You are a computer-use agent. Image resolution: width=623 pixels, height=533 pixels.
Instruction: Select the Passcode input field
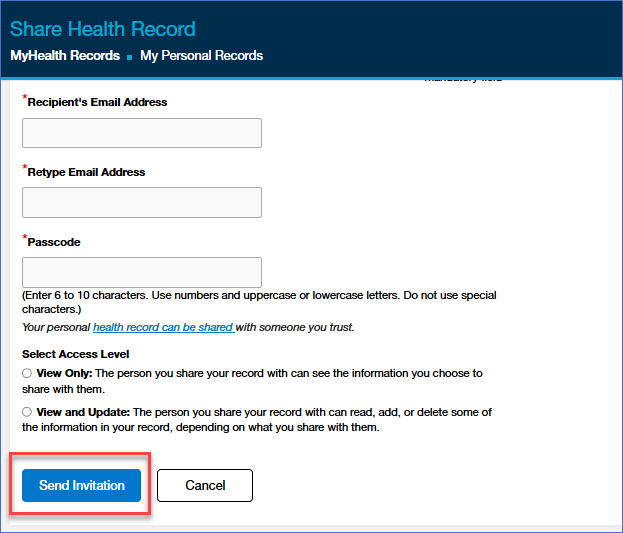click(x=142, y=272)
